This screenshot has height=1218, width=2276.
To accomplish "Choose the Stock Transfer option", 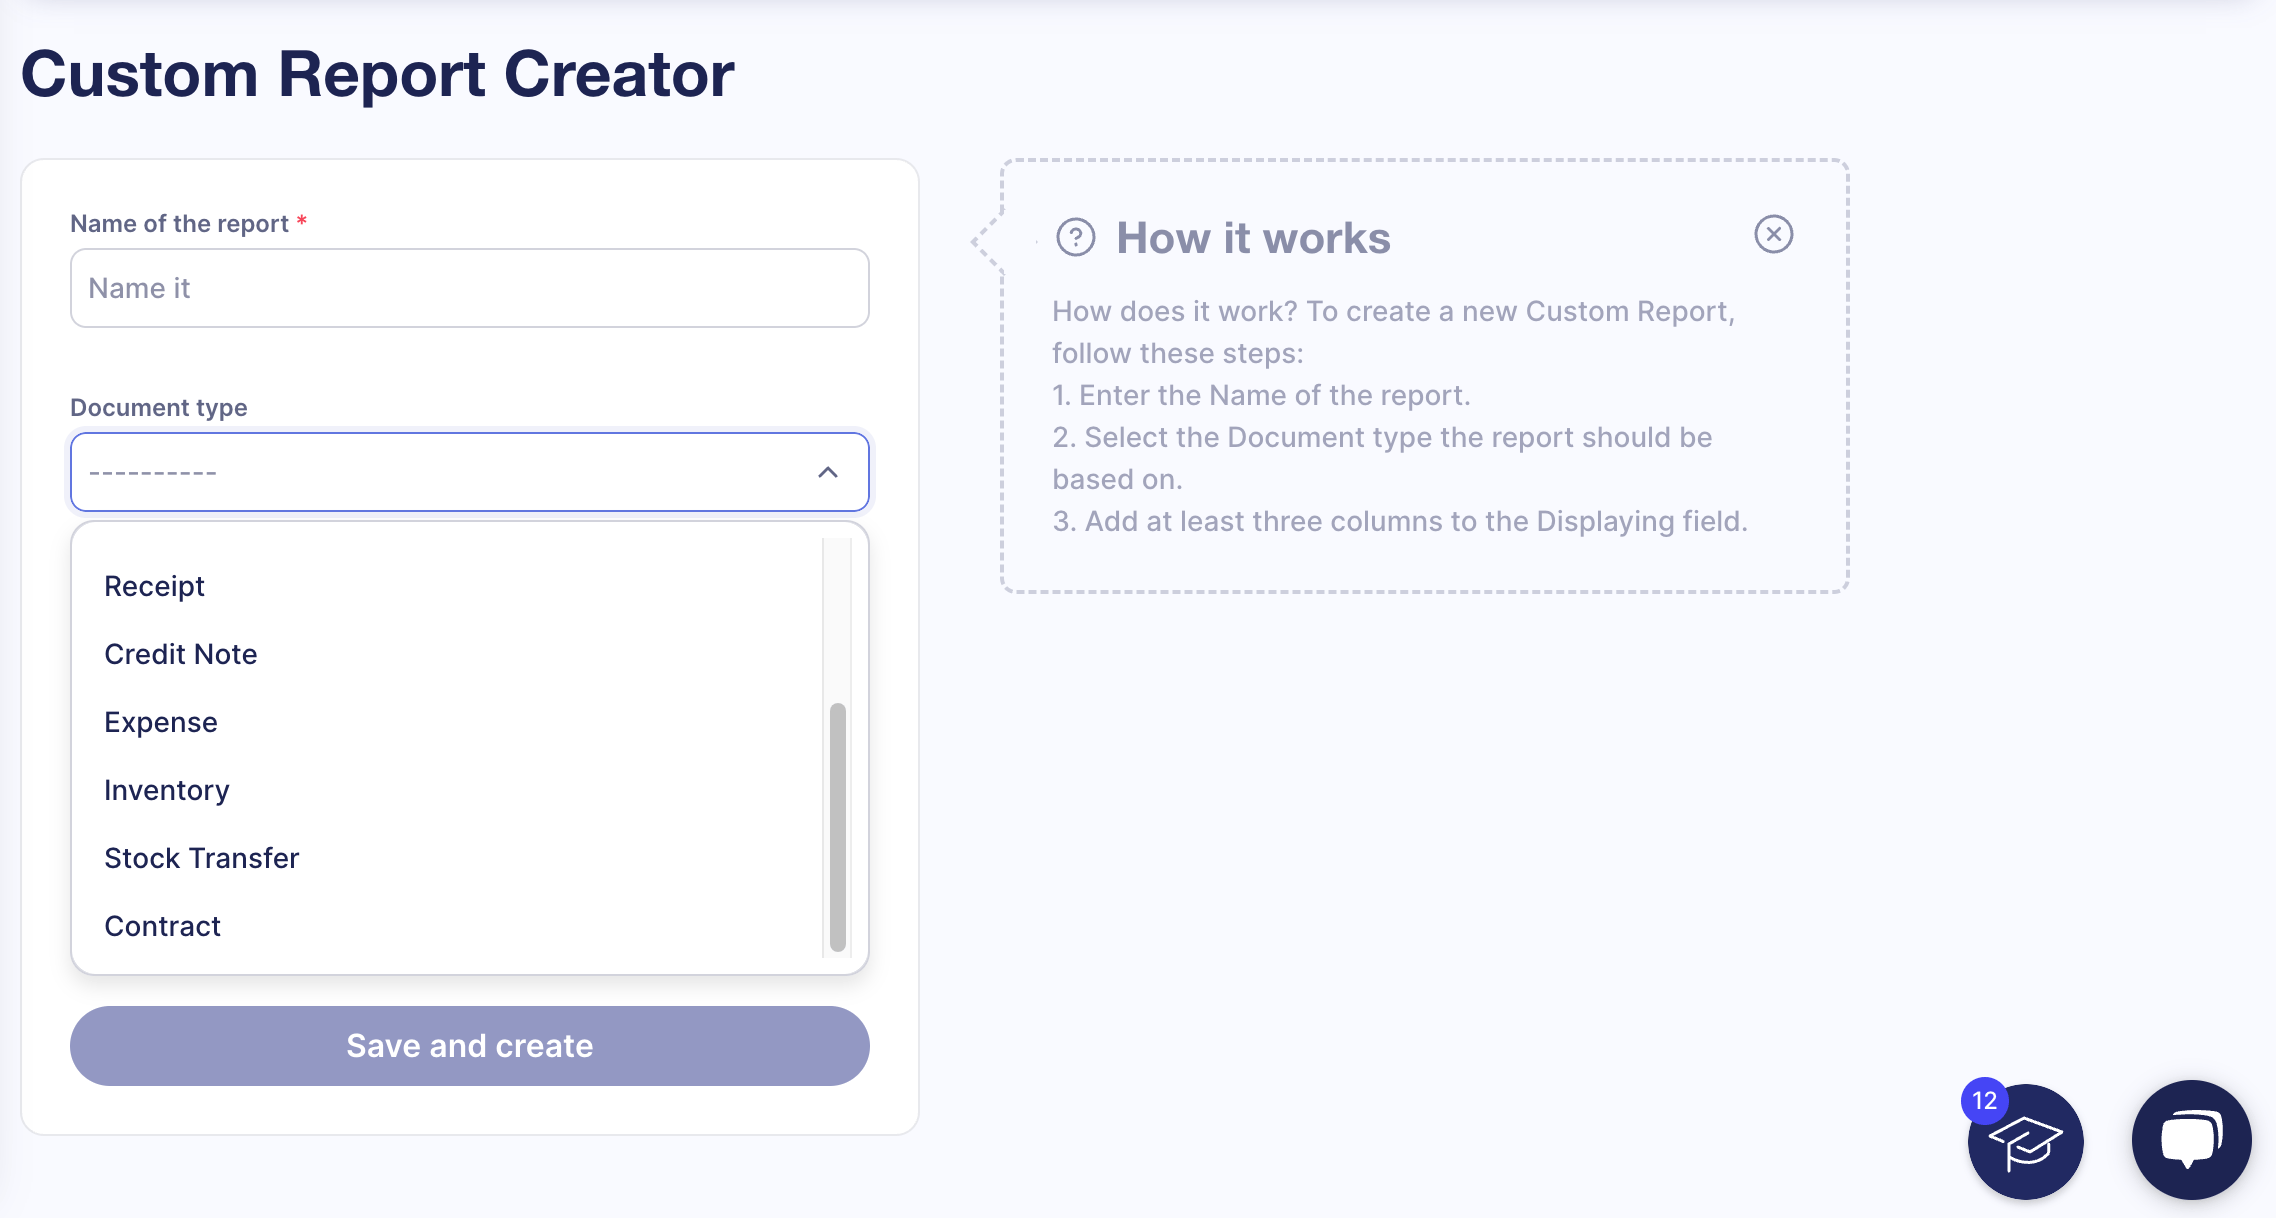I will [x=201, y=858].
